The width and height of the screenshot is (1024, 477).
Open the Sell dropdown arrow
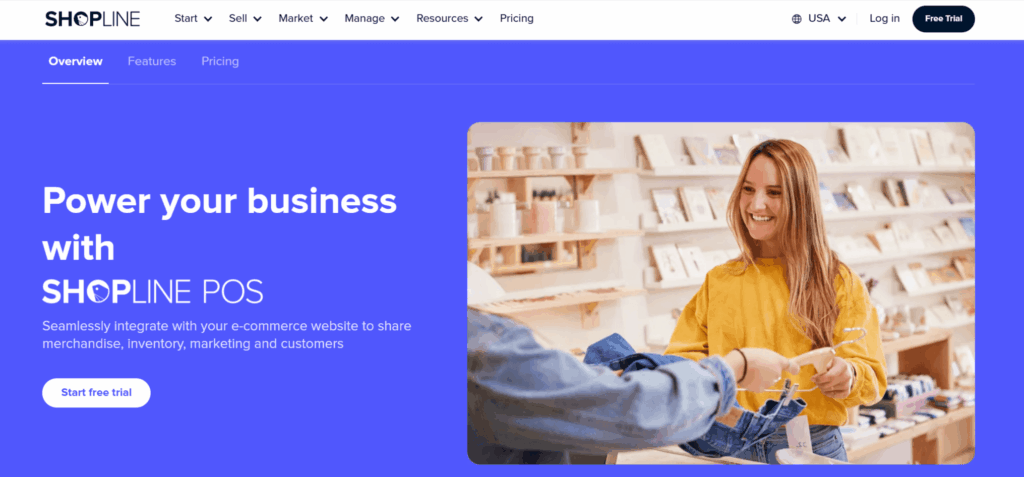(x=257, y=19)
